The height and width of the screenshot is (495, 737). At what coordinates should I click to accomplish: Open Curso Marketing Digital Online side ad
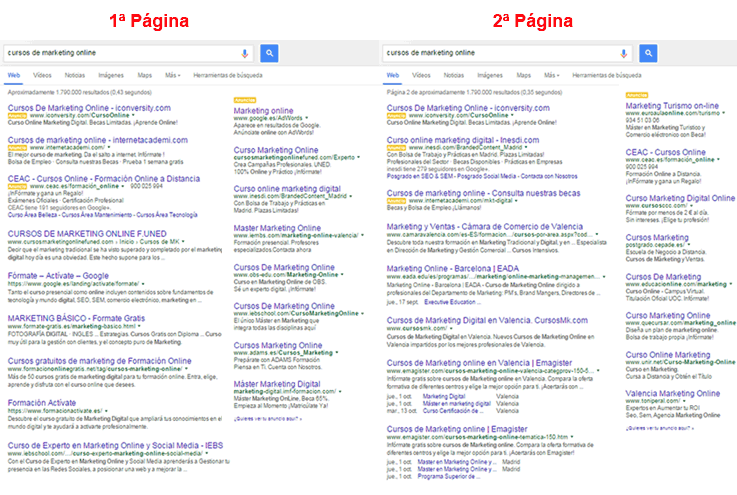coord(680,198)
